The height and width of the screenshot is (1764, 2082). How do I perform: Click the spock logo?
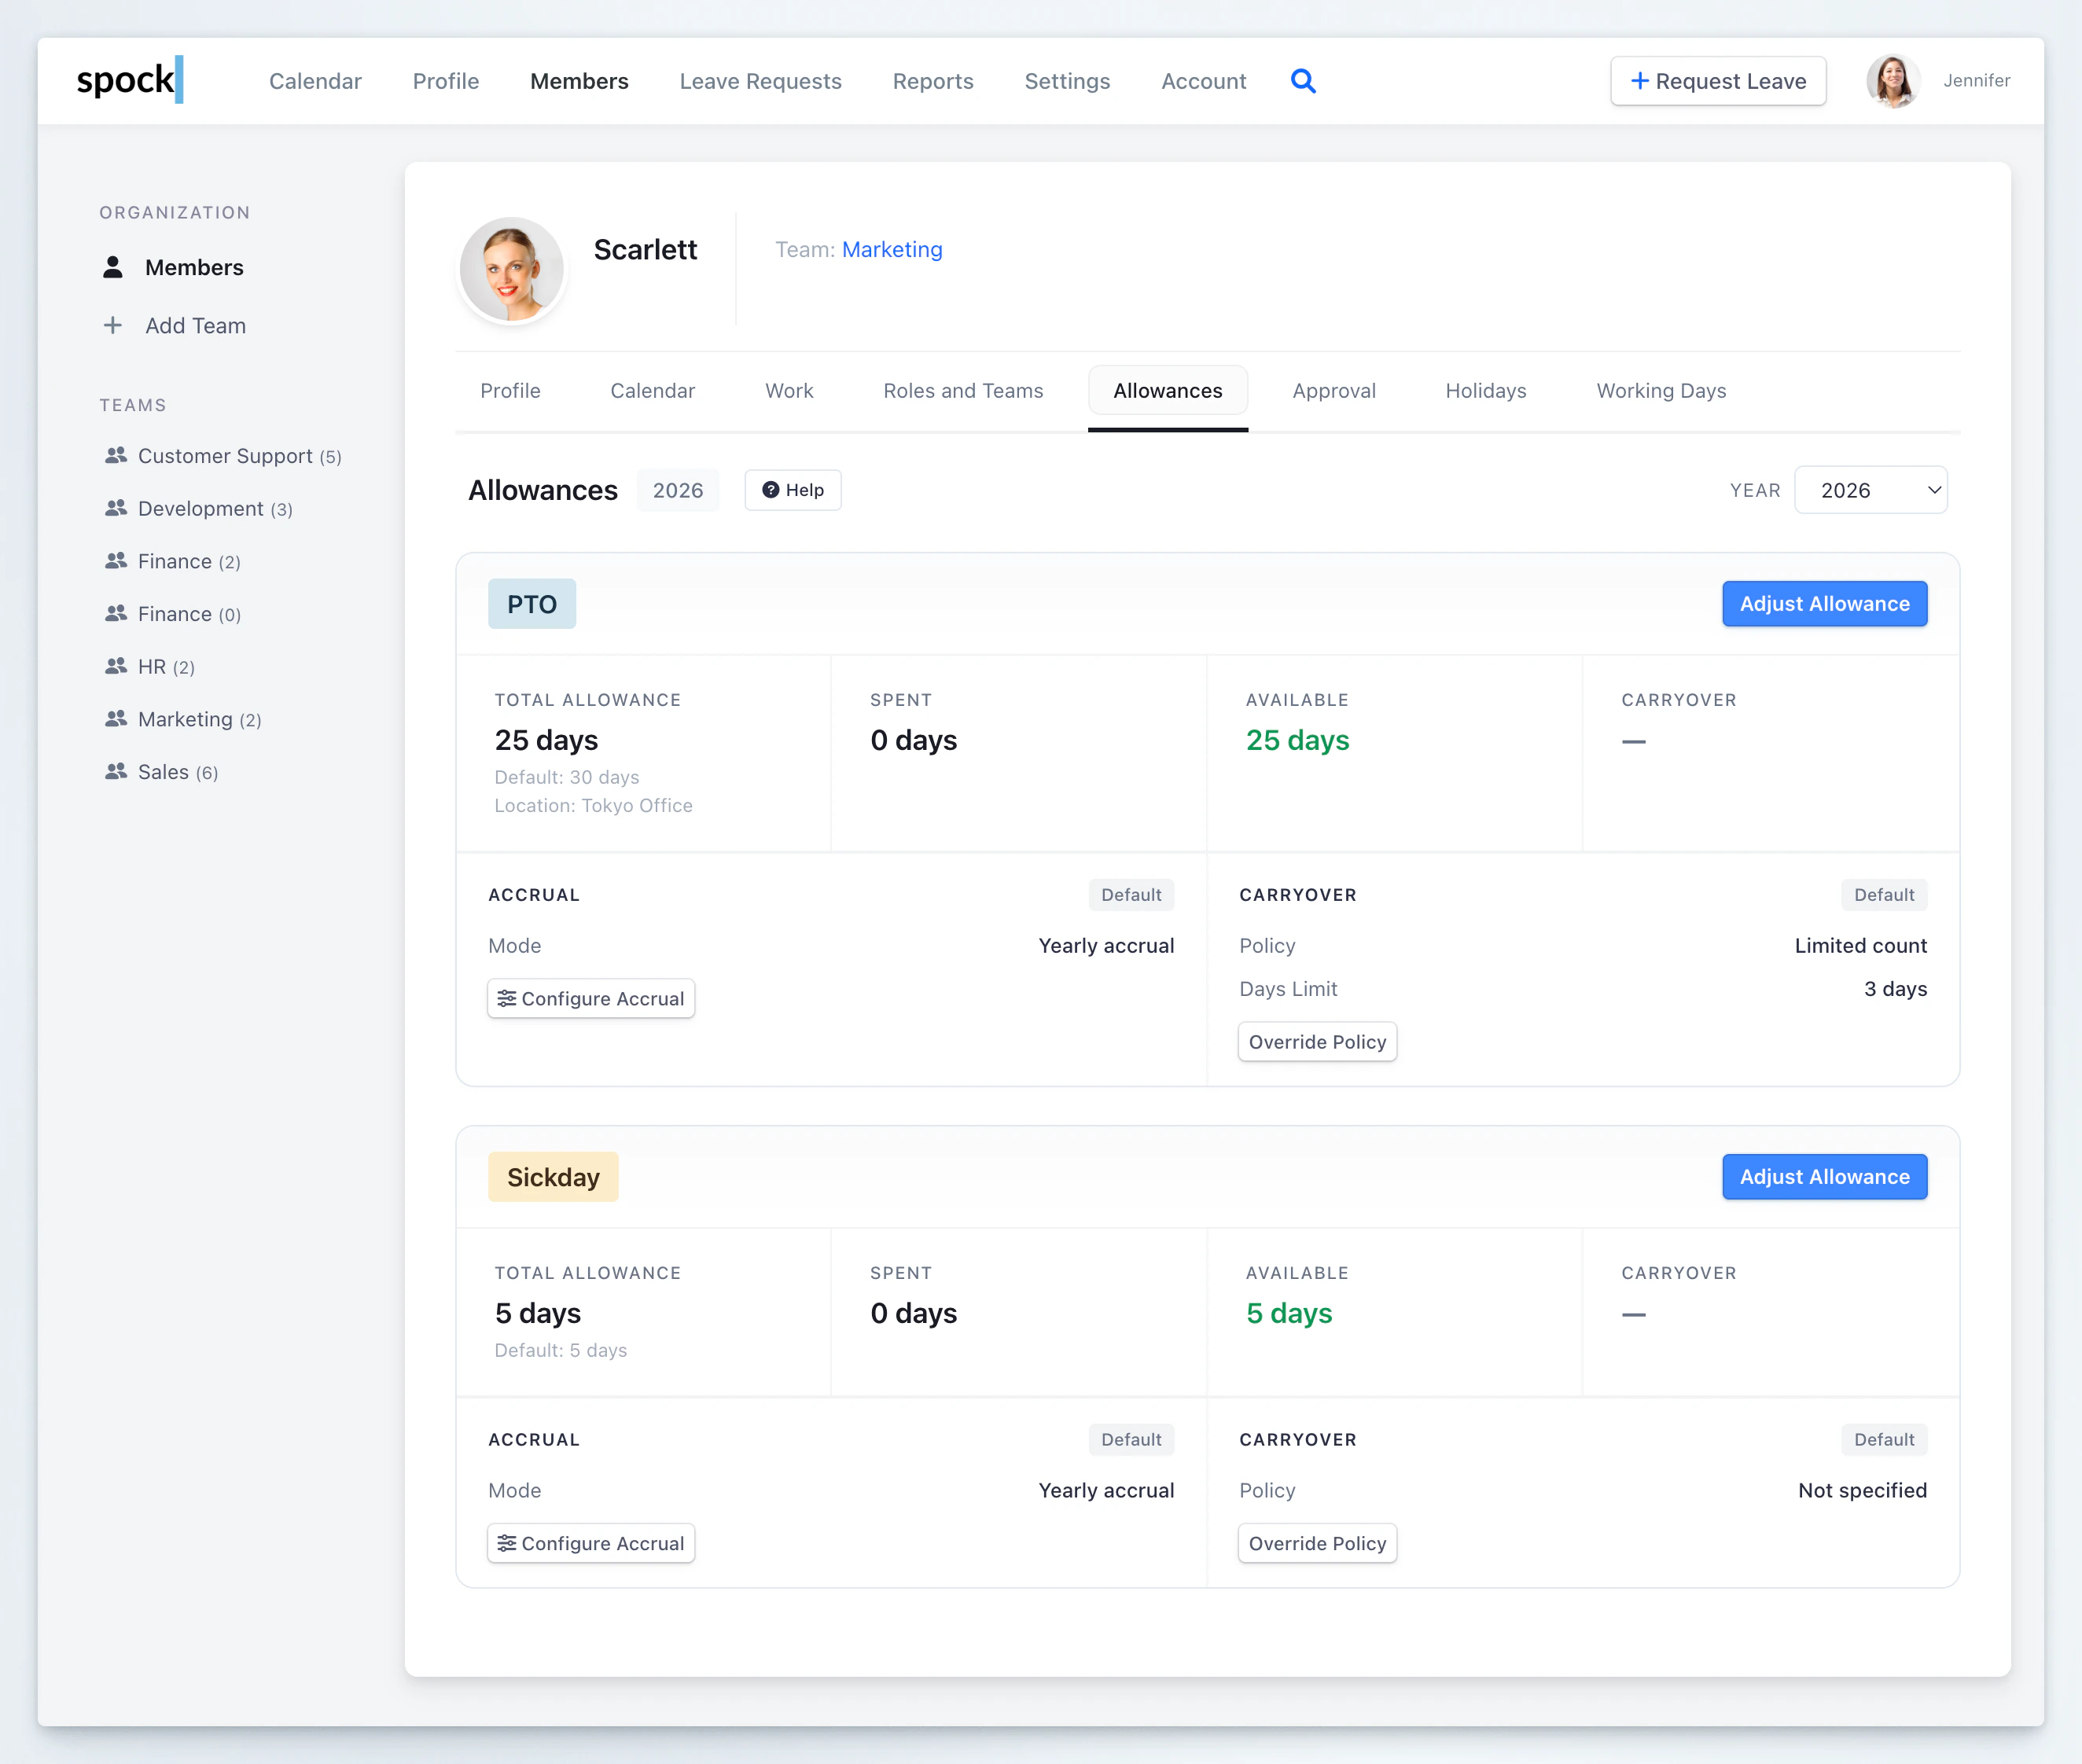click(x=129, y=80)
